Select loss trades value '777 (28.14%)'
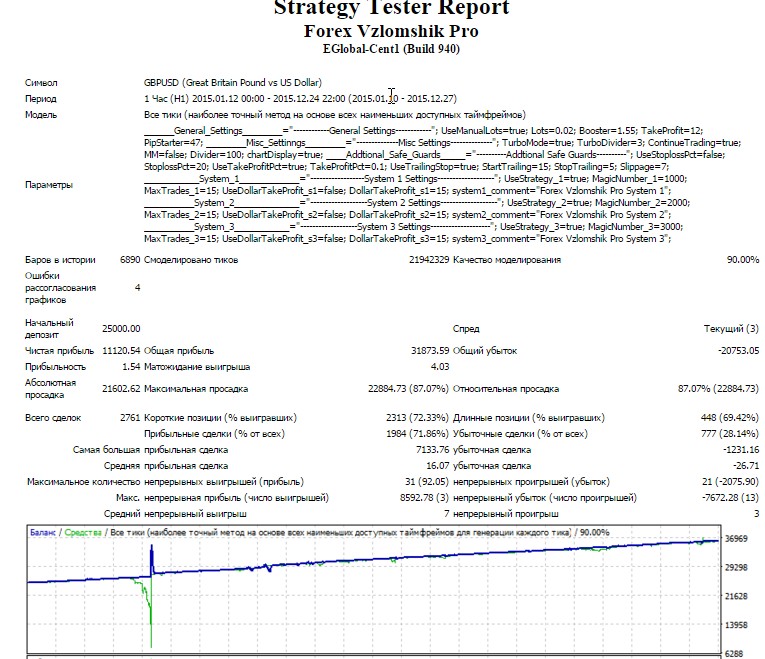This screenshot has height=659, width=765. (730, 434)
